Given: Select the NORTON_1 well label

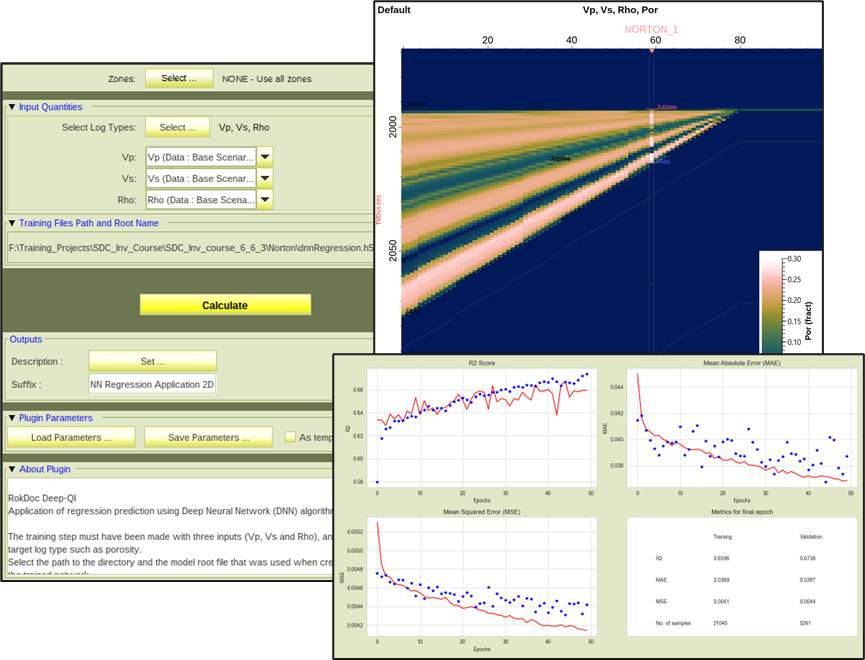Looking at the screenshot, I should (x=651, y=30).
